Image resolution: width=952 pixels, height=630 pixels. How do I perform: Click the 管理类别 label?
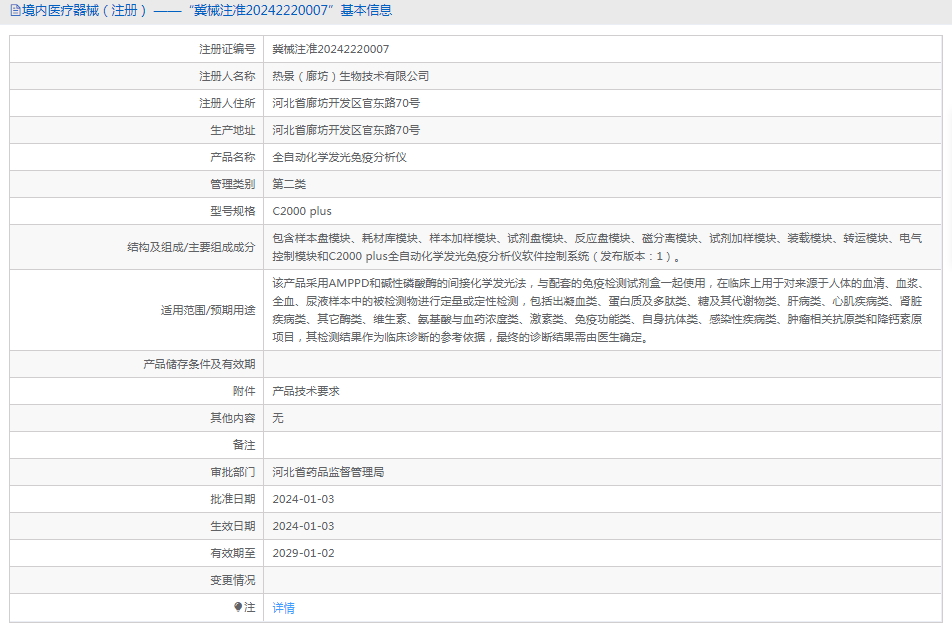coord(233,184)
